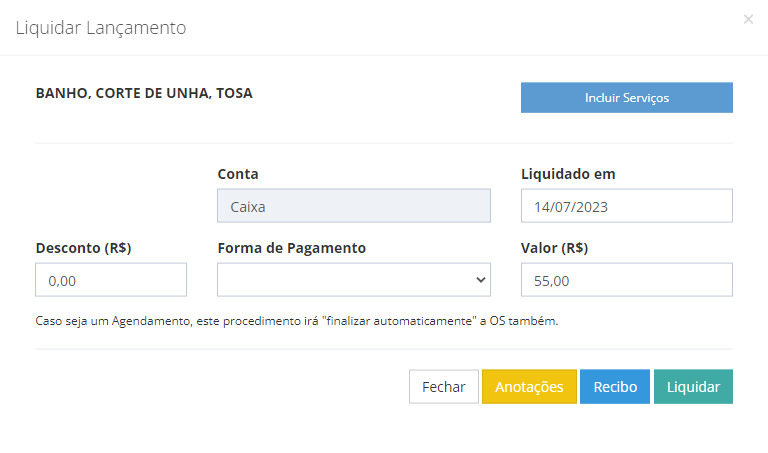This screenshot has width=768, height=453.
Task: Click into the Desconto amount field
Action: (111, 280)
